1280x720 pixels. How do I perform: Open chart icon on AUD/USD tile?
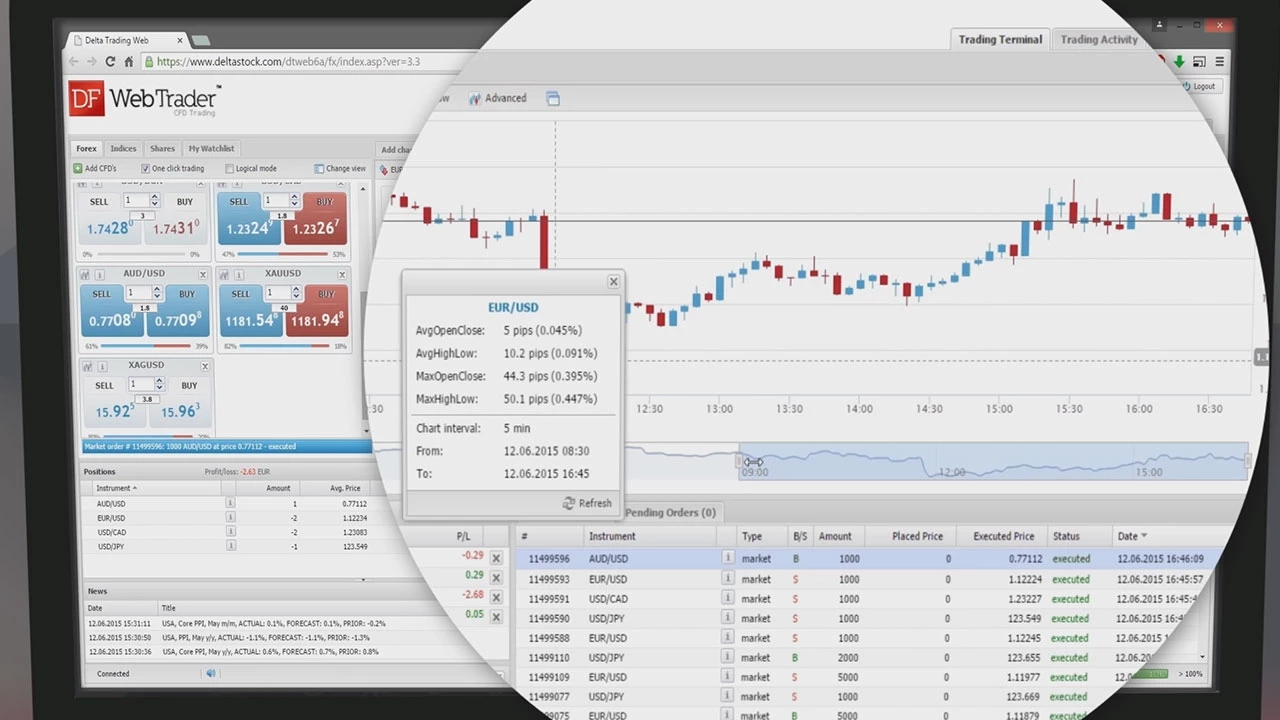[x=86, y=274]
